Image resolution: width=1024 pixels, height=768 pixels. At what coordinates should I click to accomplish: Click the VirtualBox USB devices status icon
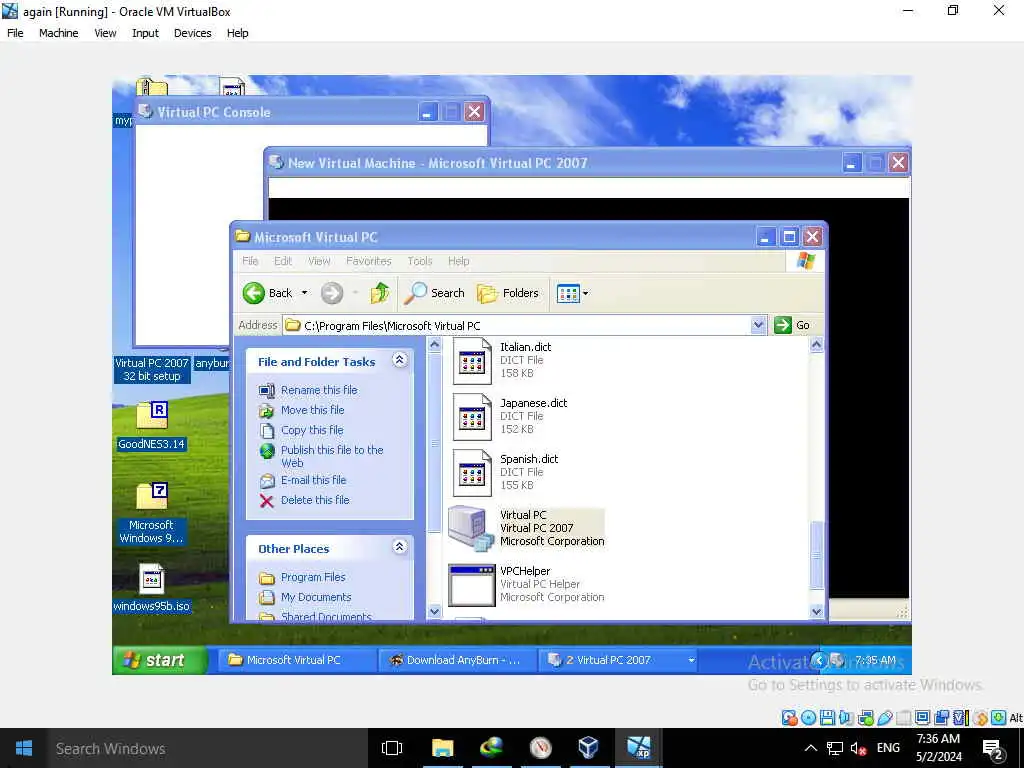[x=885, y=718]
